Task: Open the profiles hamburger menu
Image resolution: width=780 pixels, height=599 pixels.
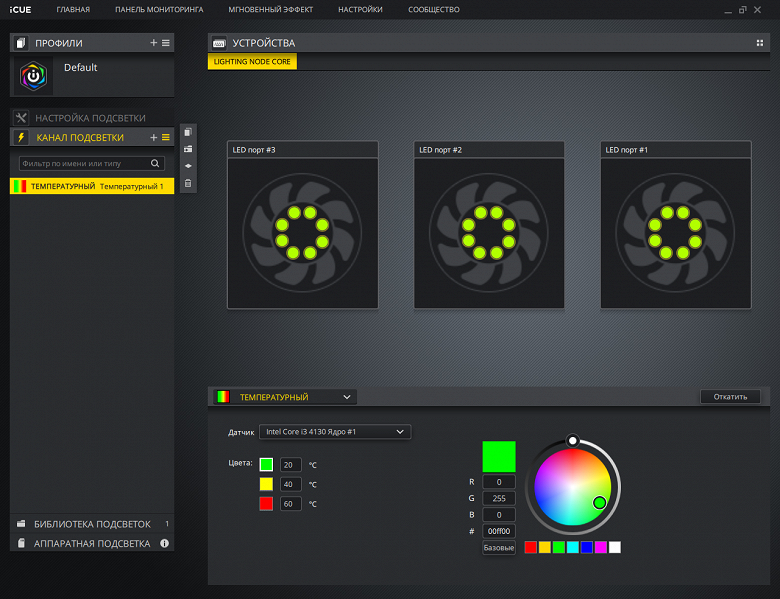Action: (166, 43)
